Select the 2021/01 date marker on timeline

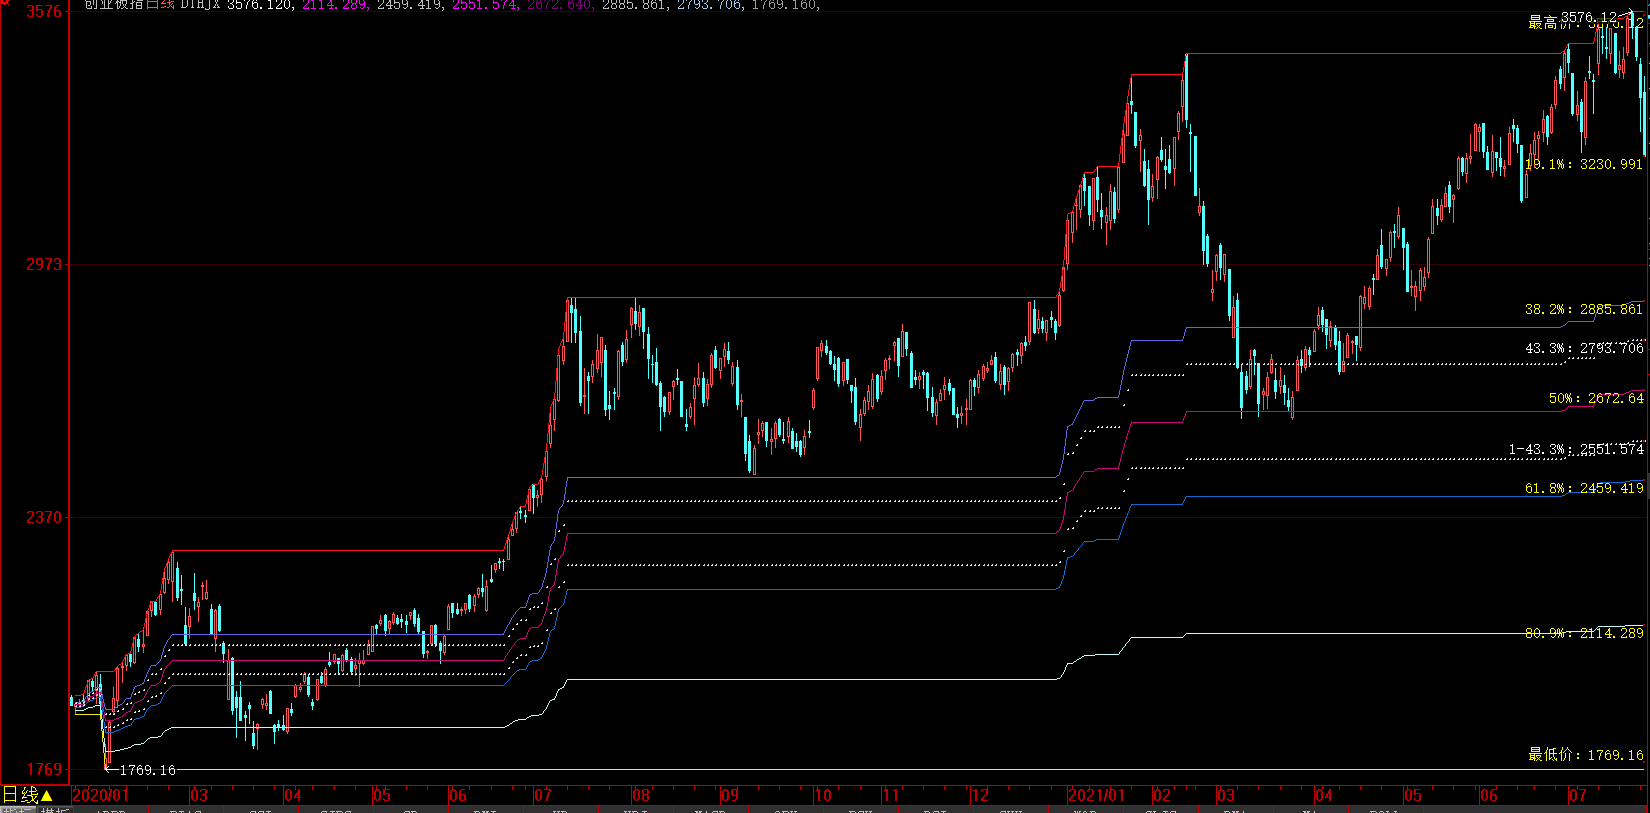point(1097,796)
